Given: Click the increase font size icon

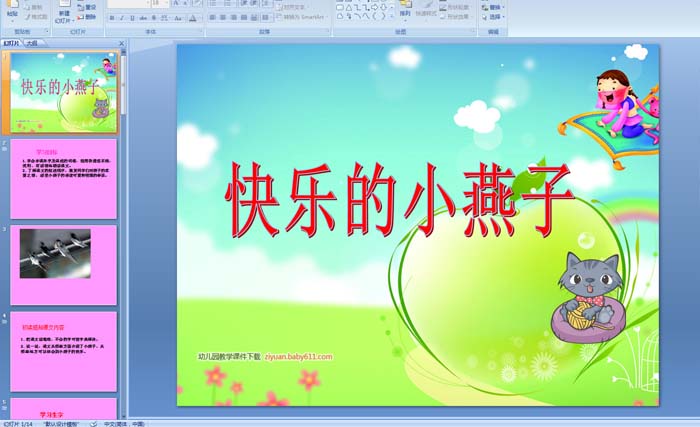Looking at the screenshot, I should click(175, 4).
